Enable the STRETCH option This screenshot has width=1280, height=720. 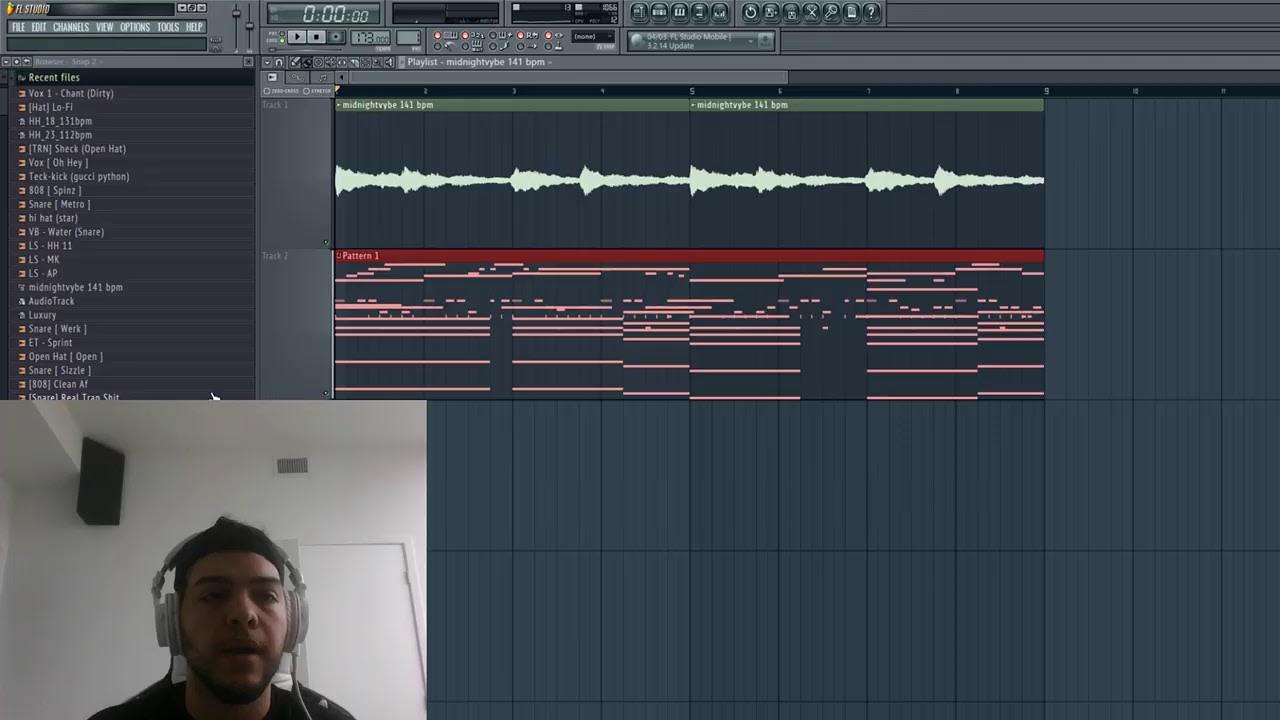click(317, 91)
